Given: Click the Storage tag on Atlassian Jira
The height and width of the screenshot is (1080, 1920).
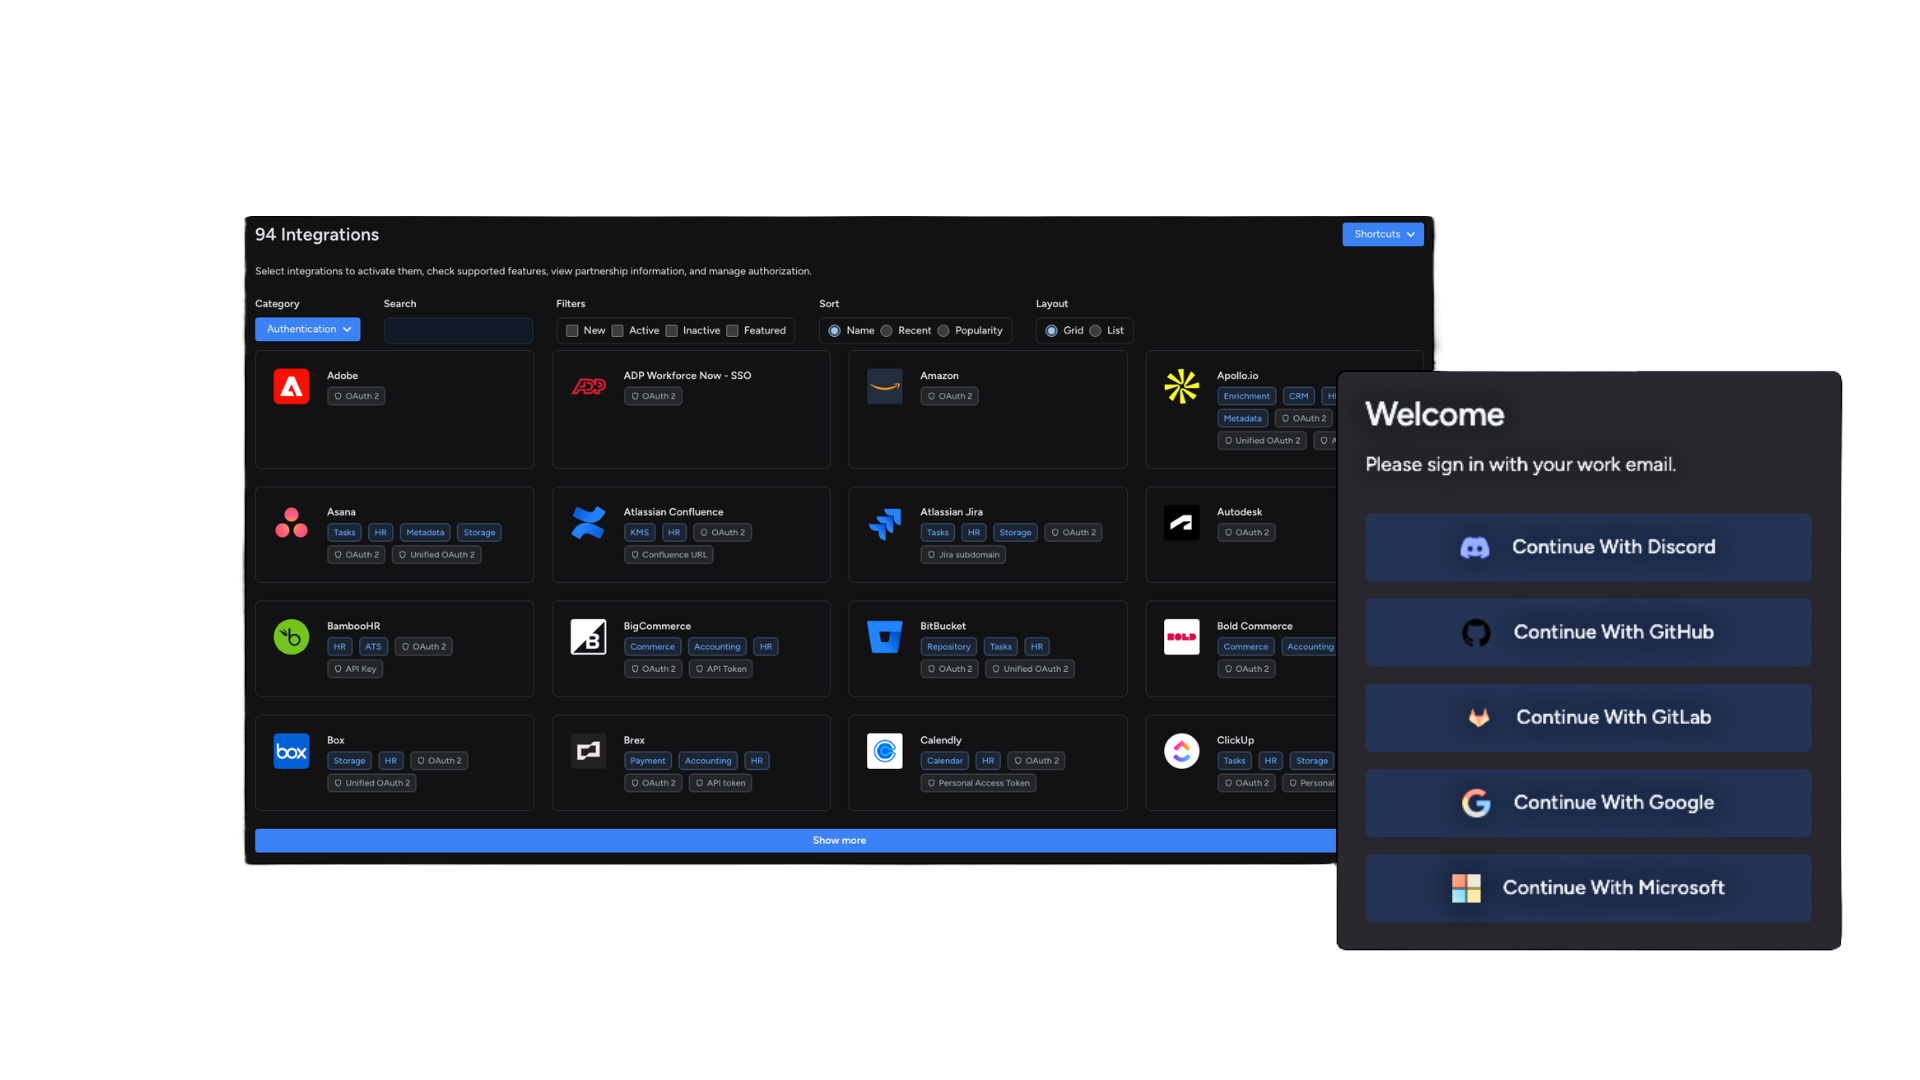Looking at the screenshot, I should [1015, 533].
